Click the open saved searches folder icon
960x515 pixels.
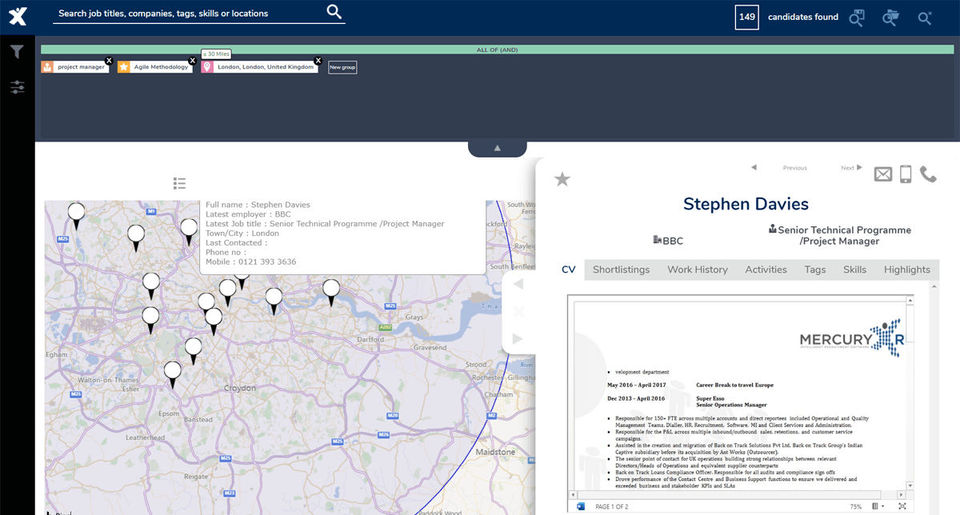(x=890, y=18)
